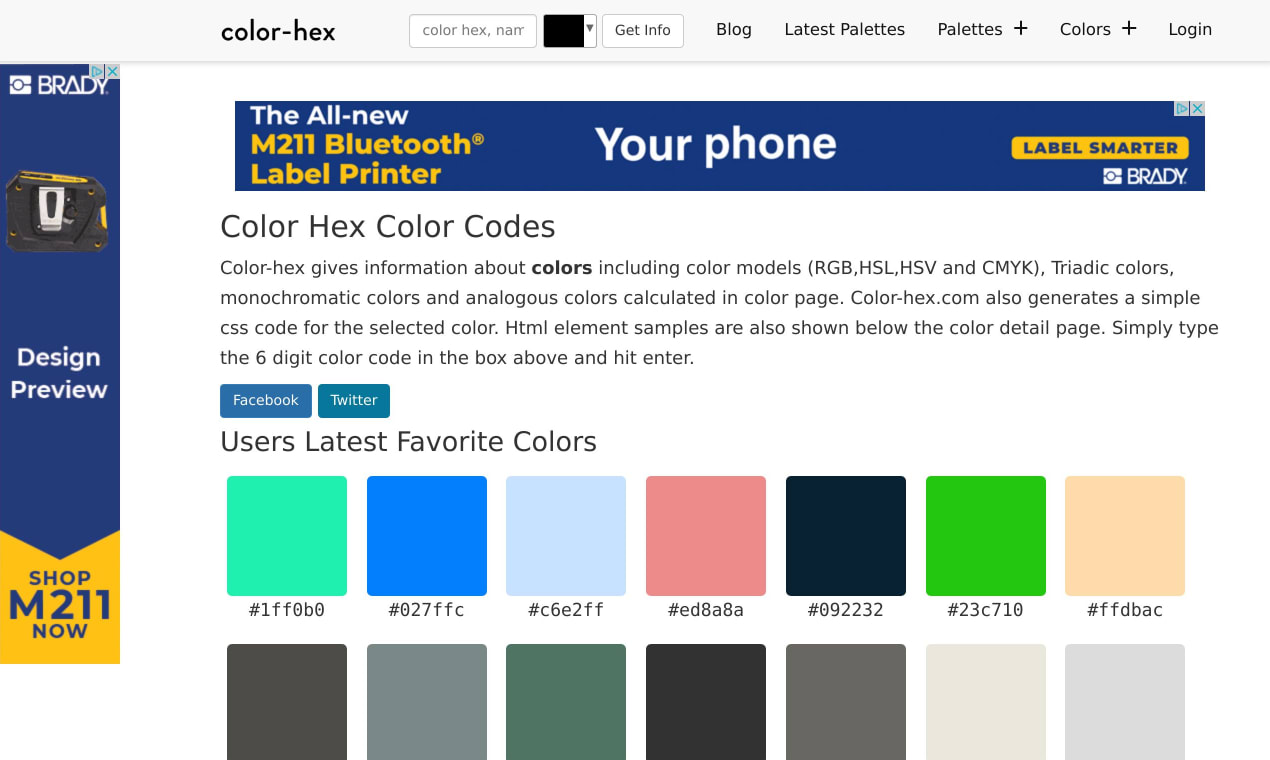
Task: Focus the color hex search field
Action: pos(473,30)
